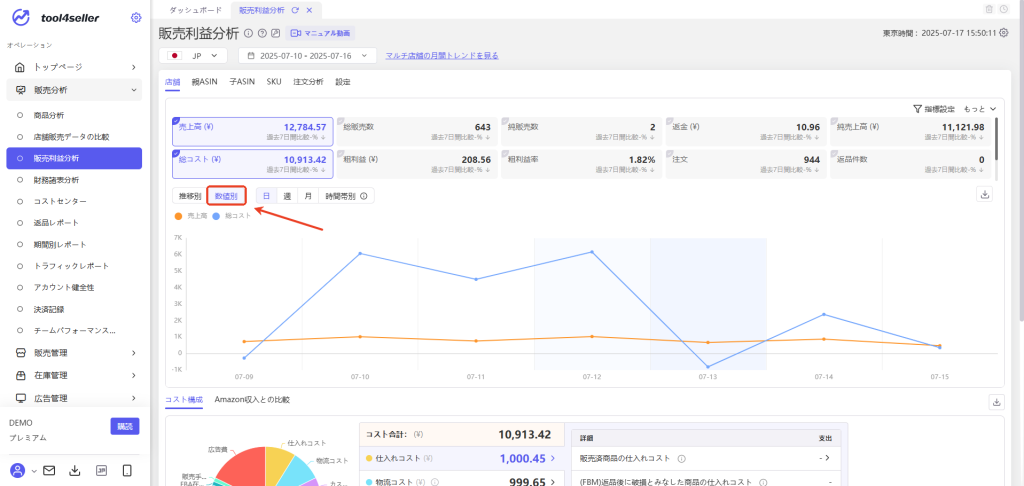Expand 仕入れコスト row arrow

[x=552, y=459]
